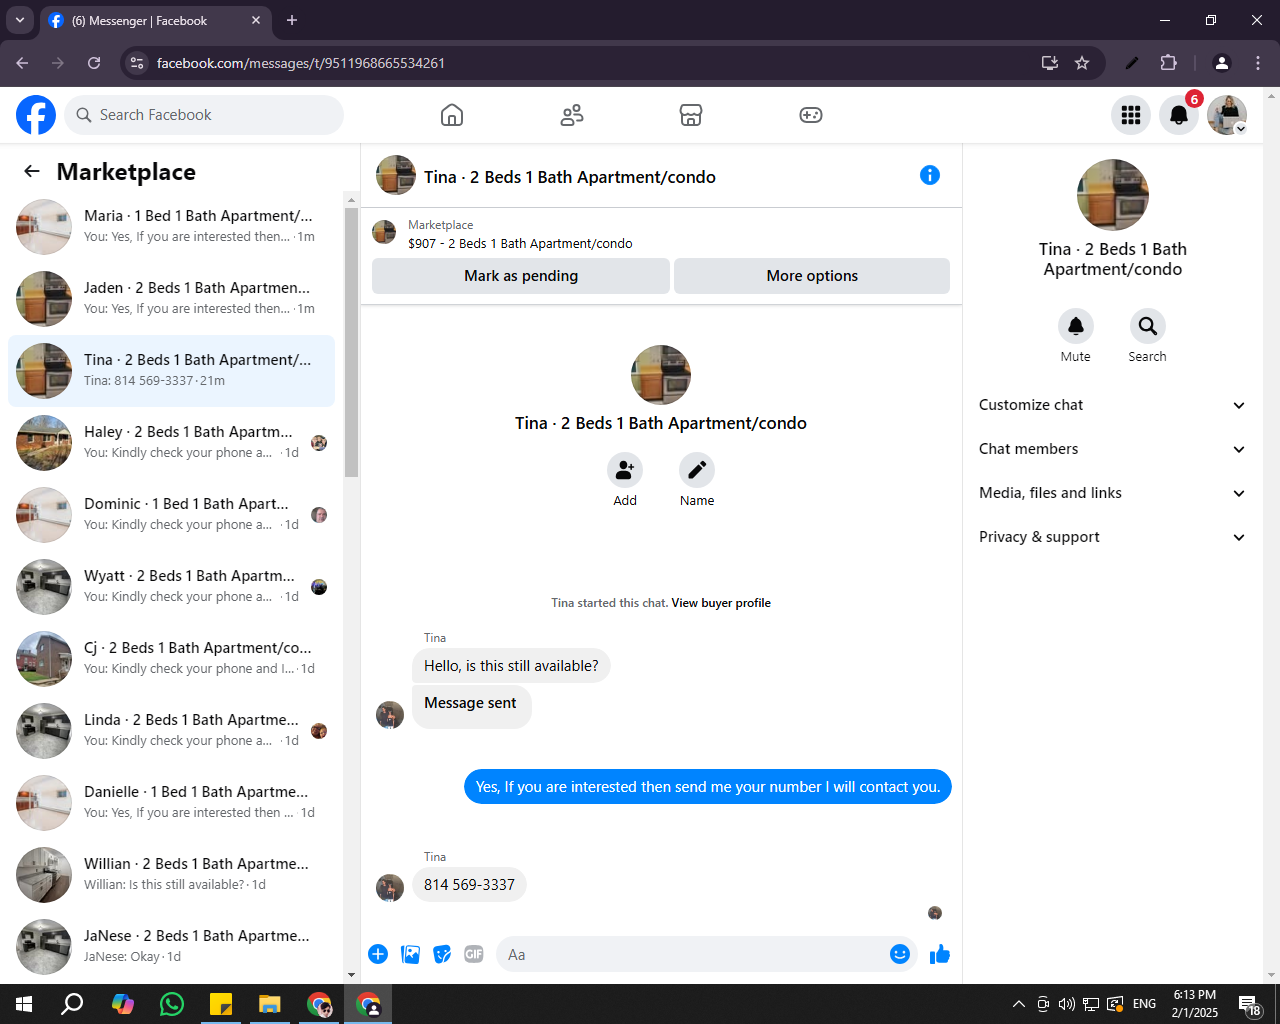
Task: Open Willian 2 Beds 1 Bath conversation
Action: pos(171,875)
